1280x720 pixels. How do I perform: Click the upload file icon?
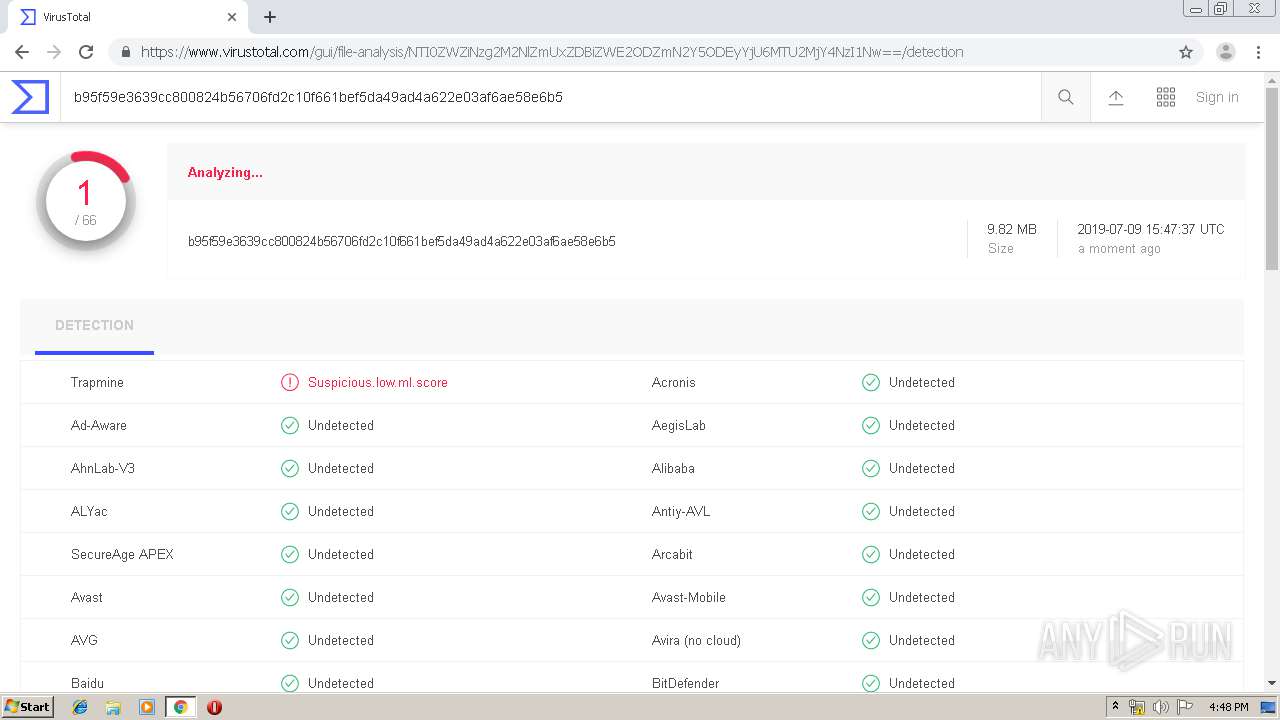[1116, 97]
